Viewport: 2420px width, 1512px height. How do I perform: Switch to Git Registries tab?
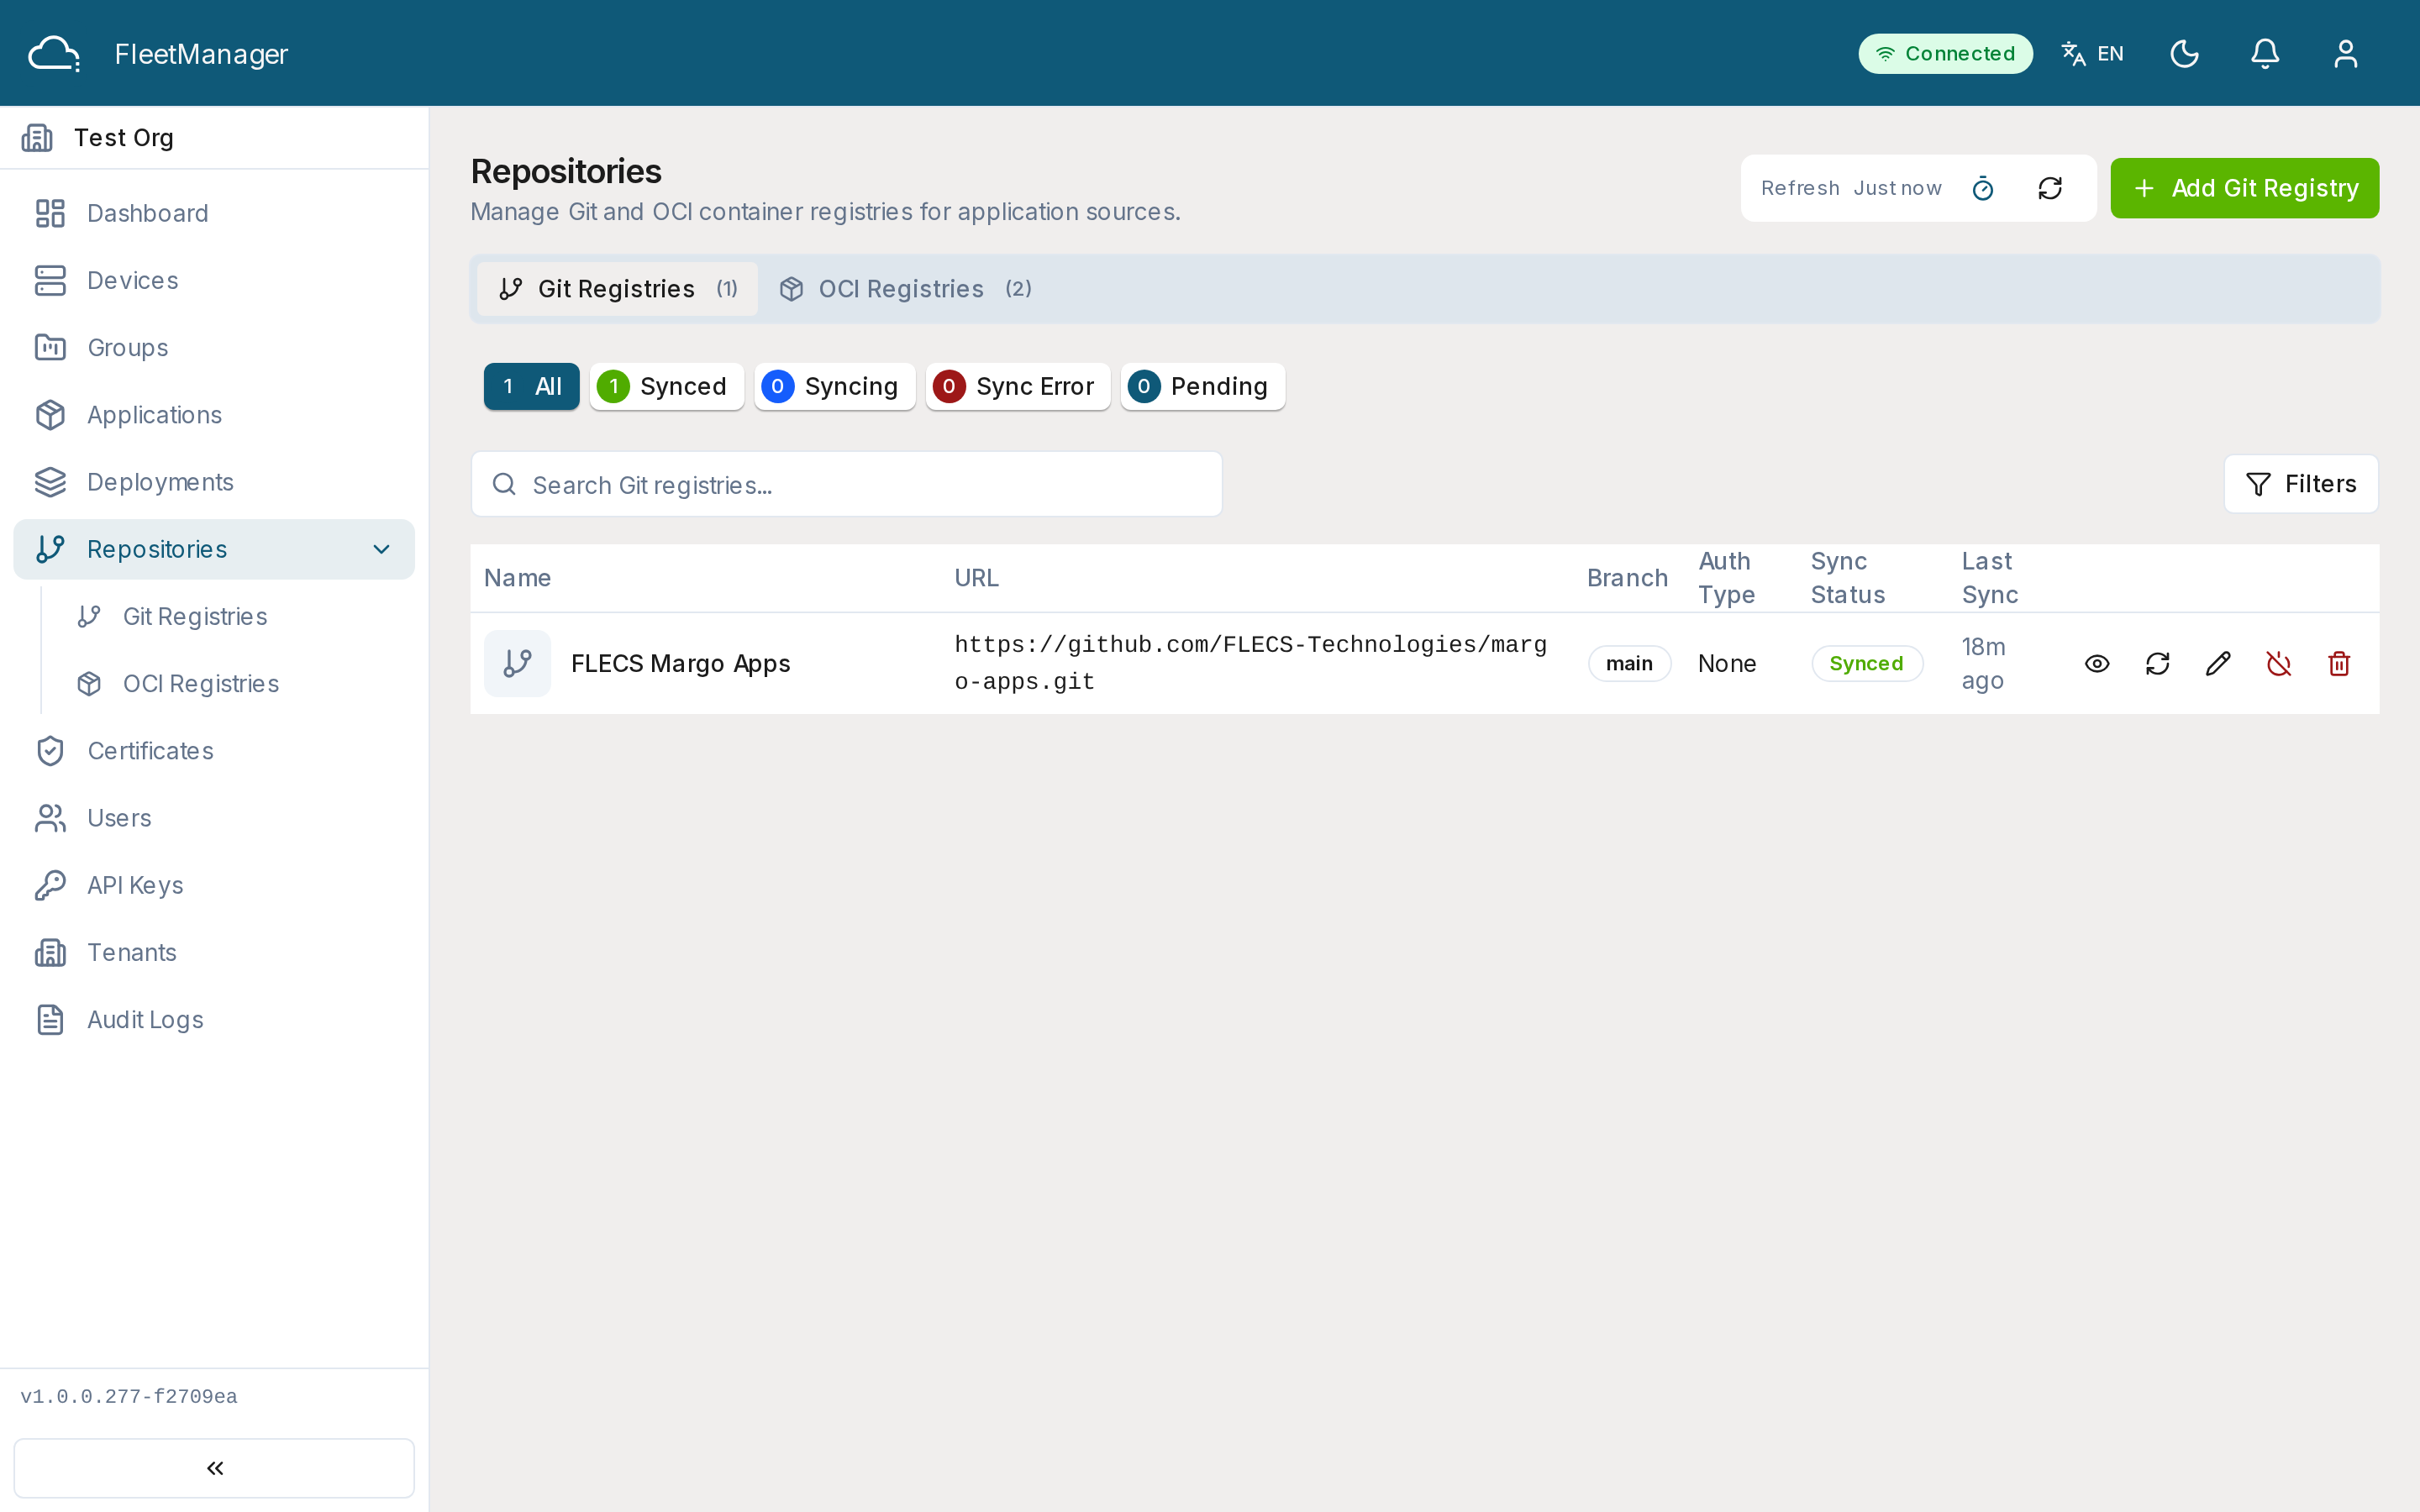tap(617, 289)
